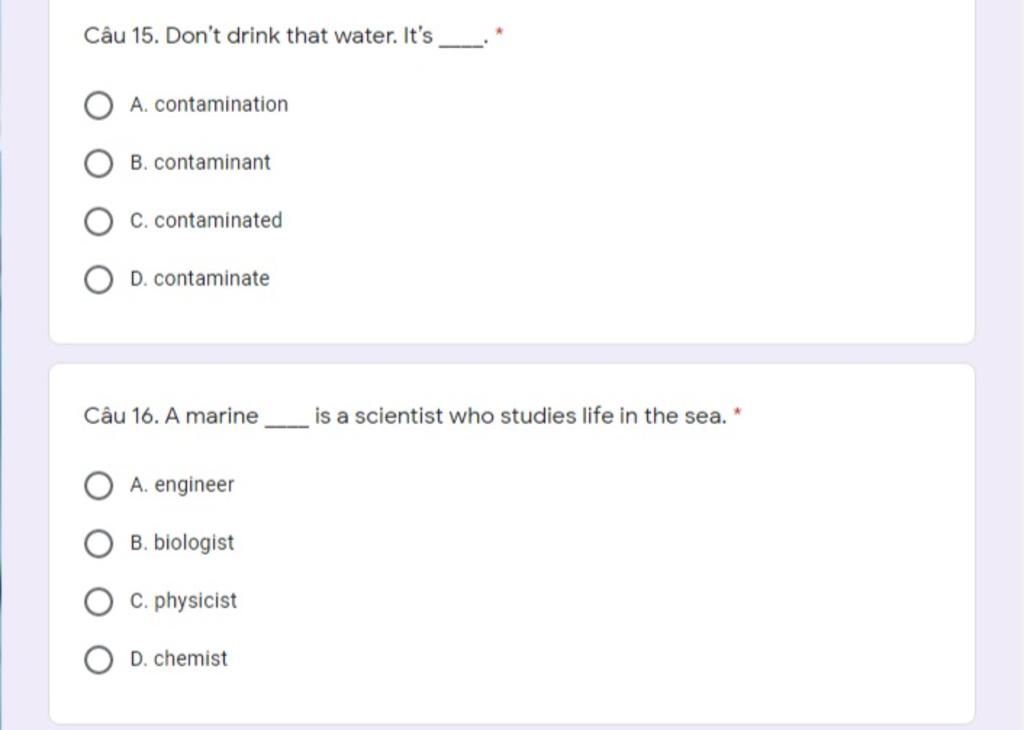The image size is (1024, 730).
Task: Select radio button for A. contamination
Action: click(x=99, y=105)
